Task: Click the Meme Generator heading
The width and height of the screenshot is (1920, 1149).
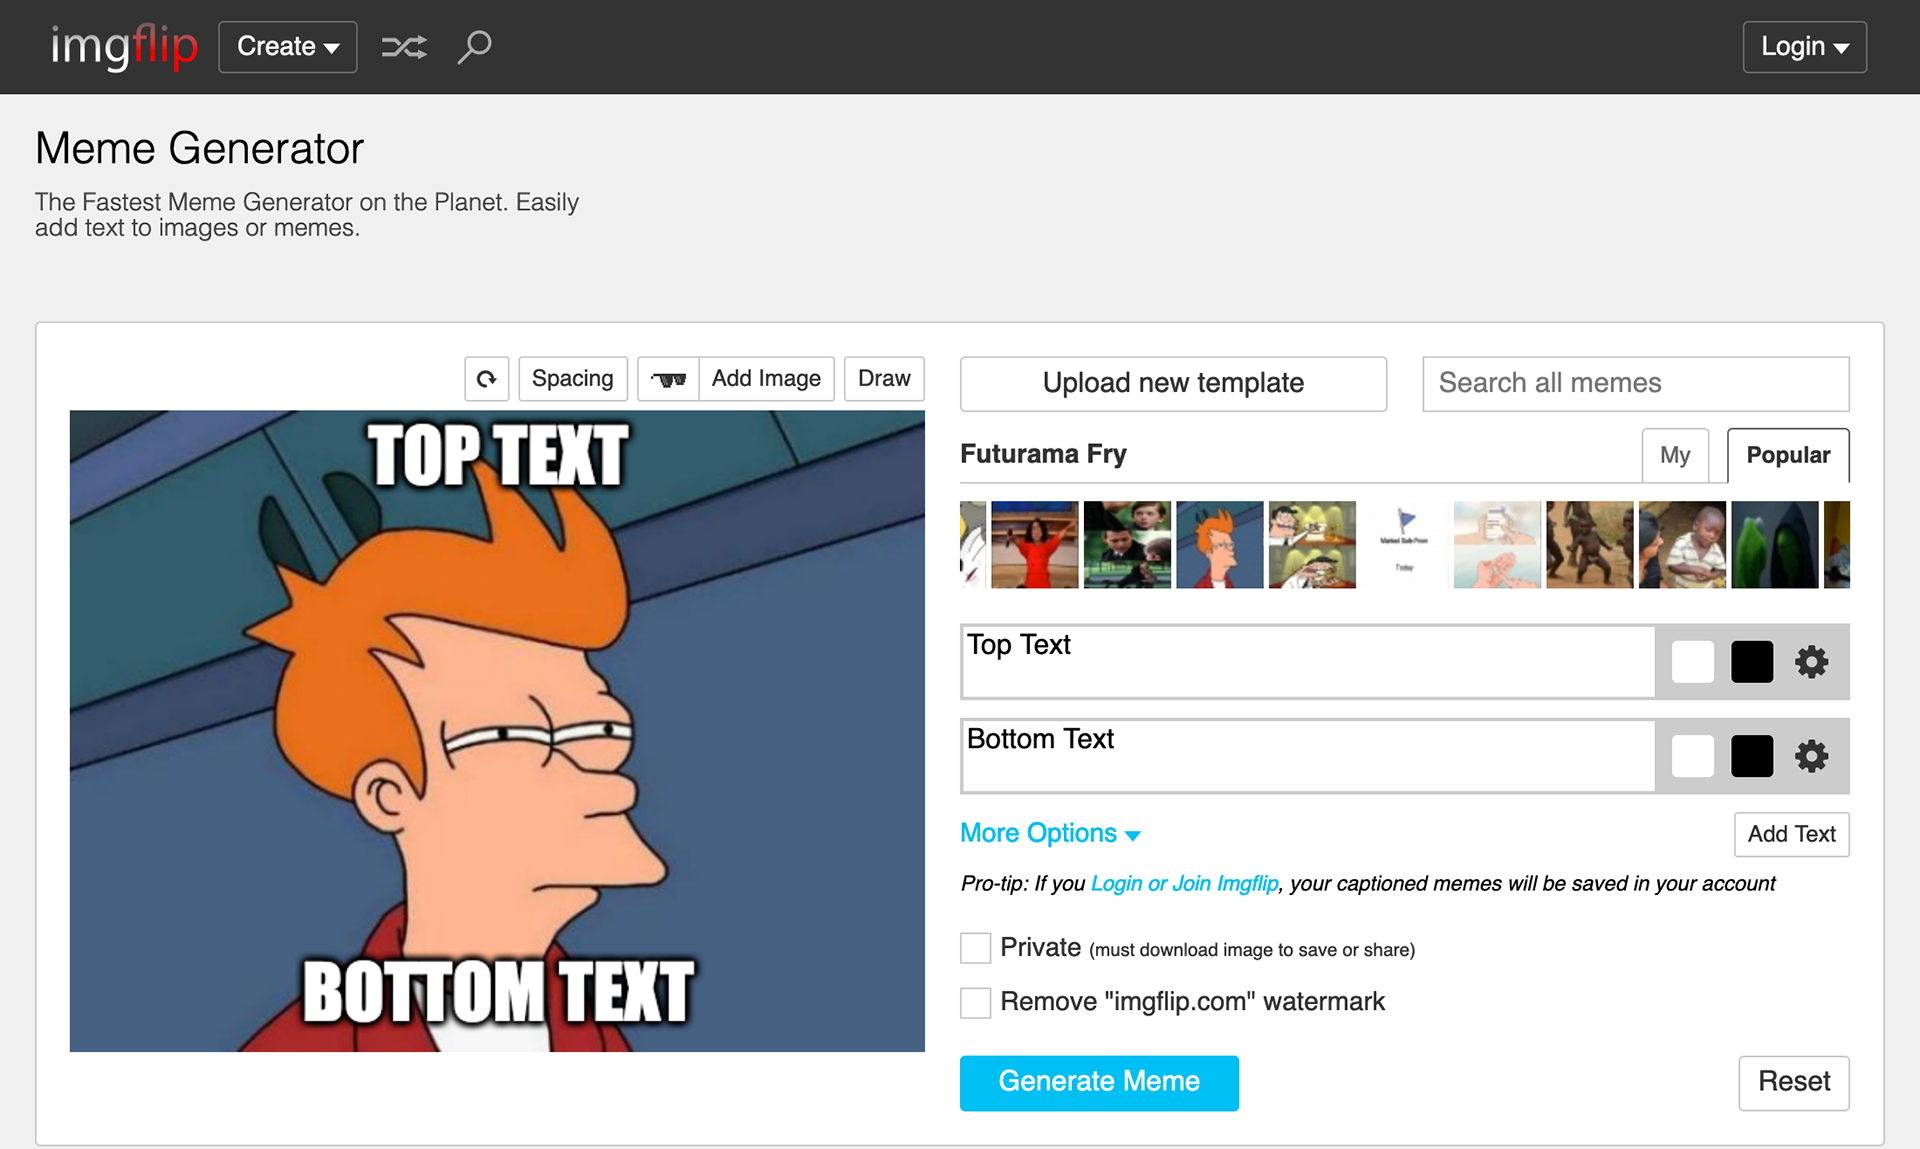Action: point(200,149)
